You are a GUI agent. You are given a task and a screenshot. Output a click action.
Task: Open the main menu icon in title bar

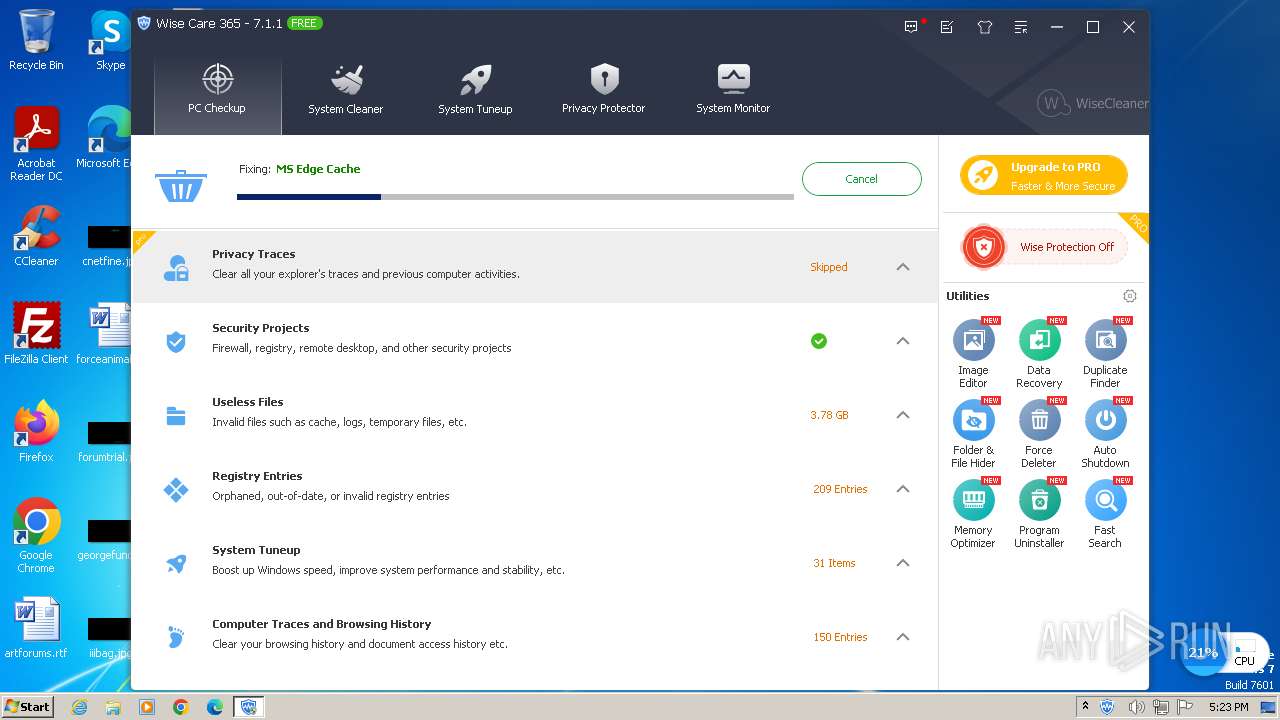coord(1021,27)
